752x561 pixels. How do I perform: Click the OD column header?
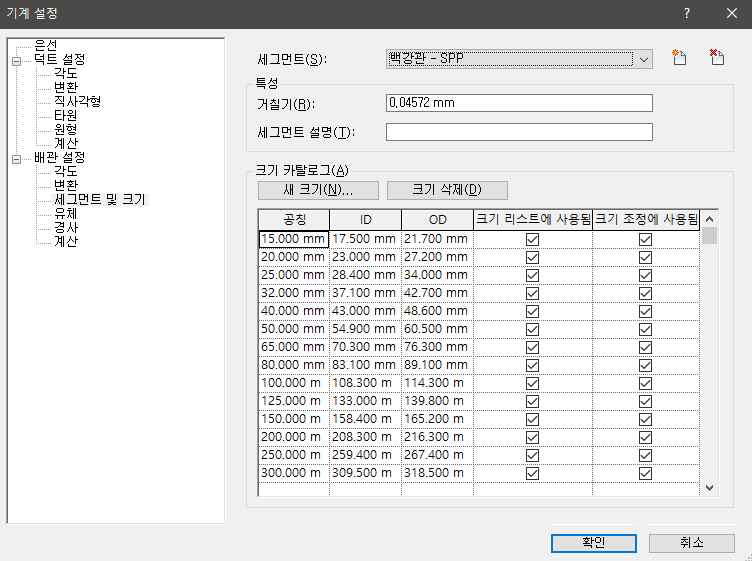[x=437, y=220]
